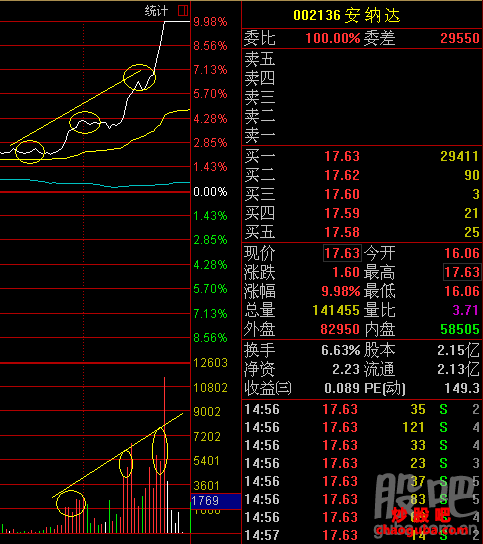The width and height of the screenshot is (483, 544).
Task: Click the 买五 bid volume 25
Action: coord(472,232)
